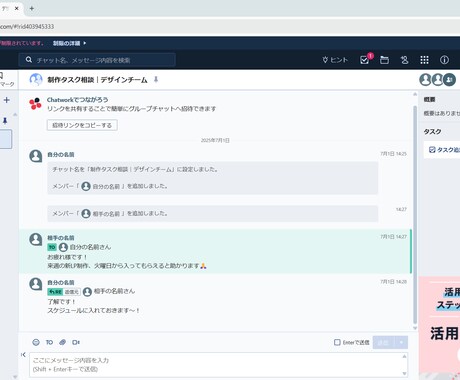This screenshot has height=380, width=460.
Task: Click the search magnifier icon
Action: click(x=29, y=60)
